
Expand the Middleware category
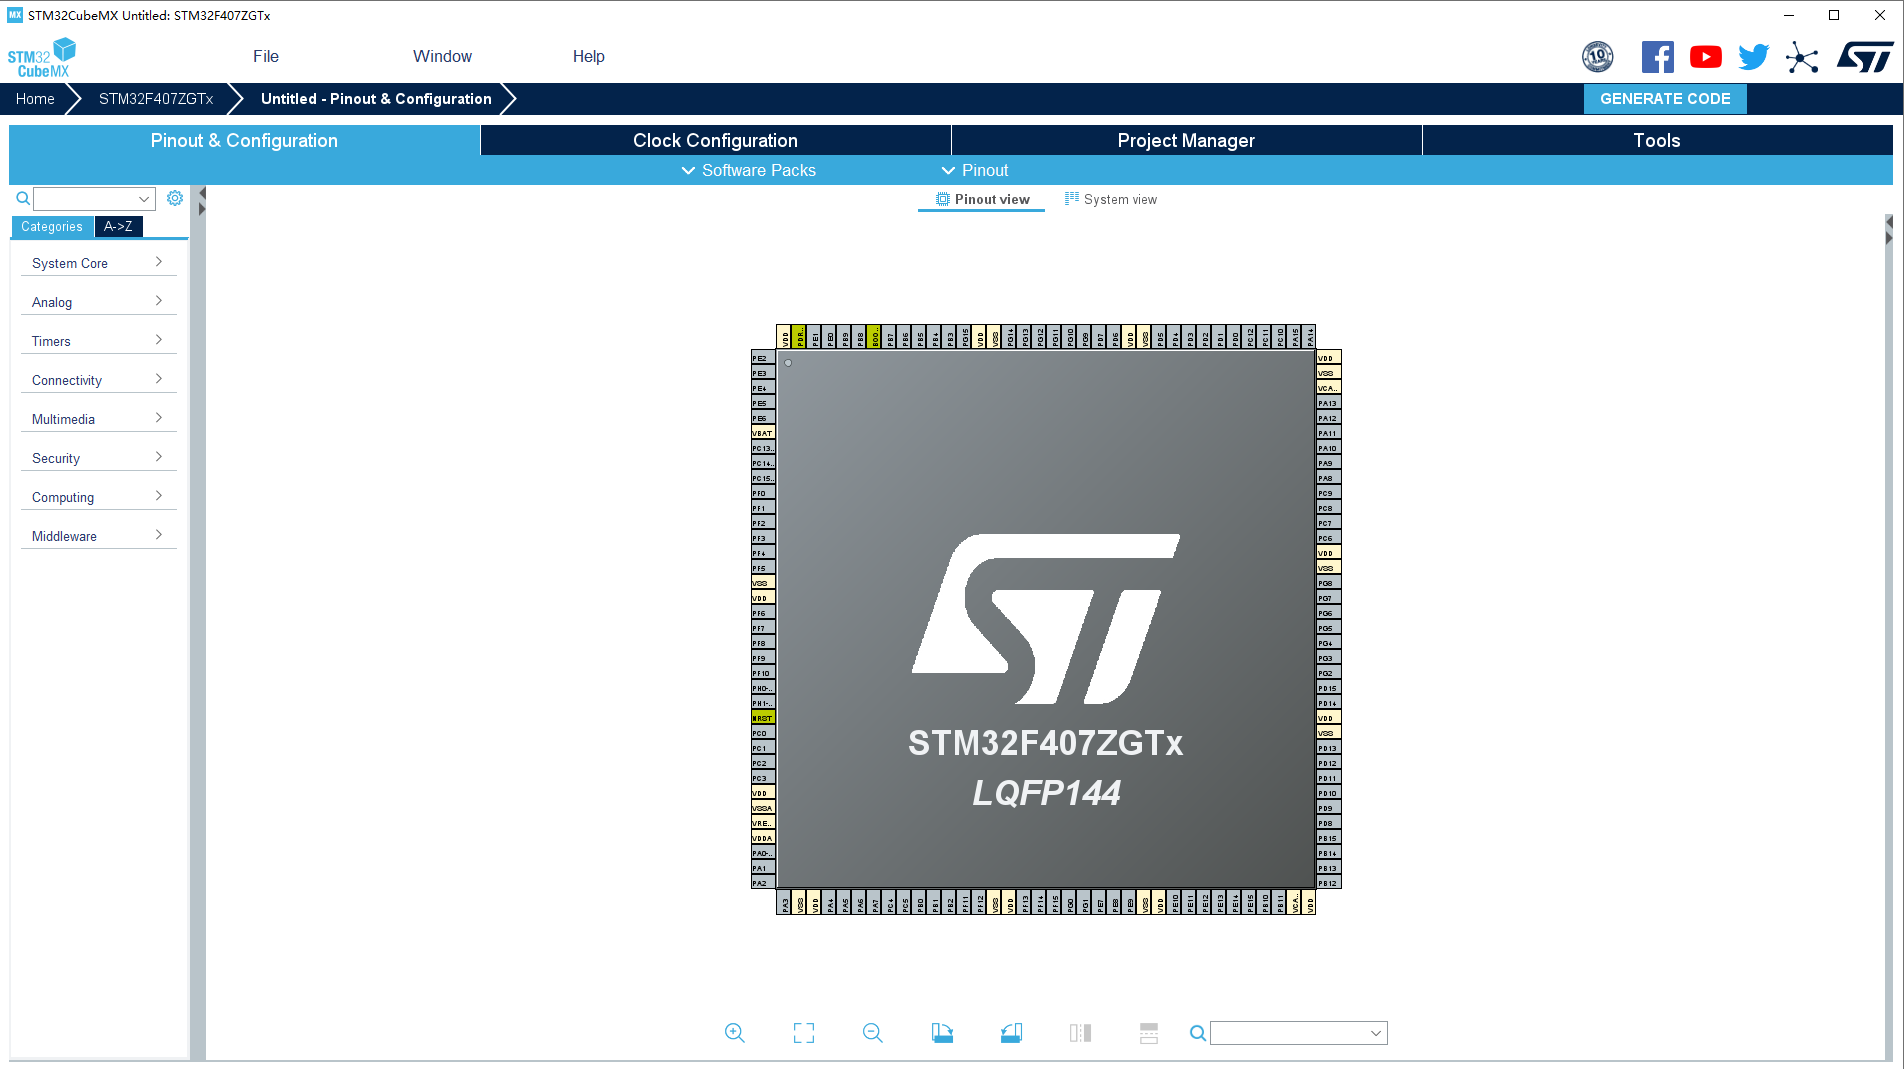98,536
